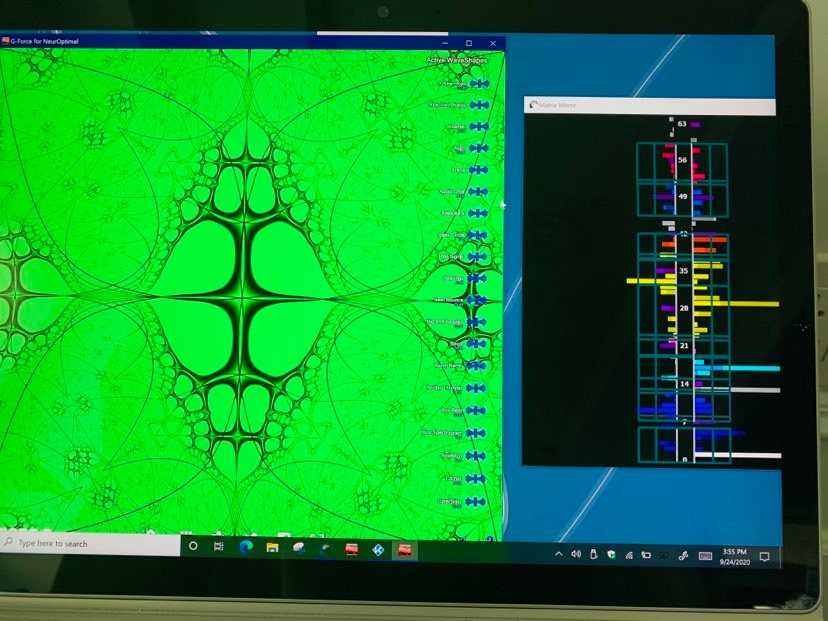Screen dimensions: 828x621
Task: Open the Kodi diamond icon on taskbar
Action: [378, 550]
